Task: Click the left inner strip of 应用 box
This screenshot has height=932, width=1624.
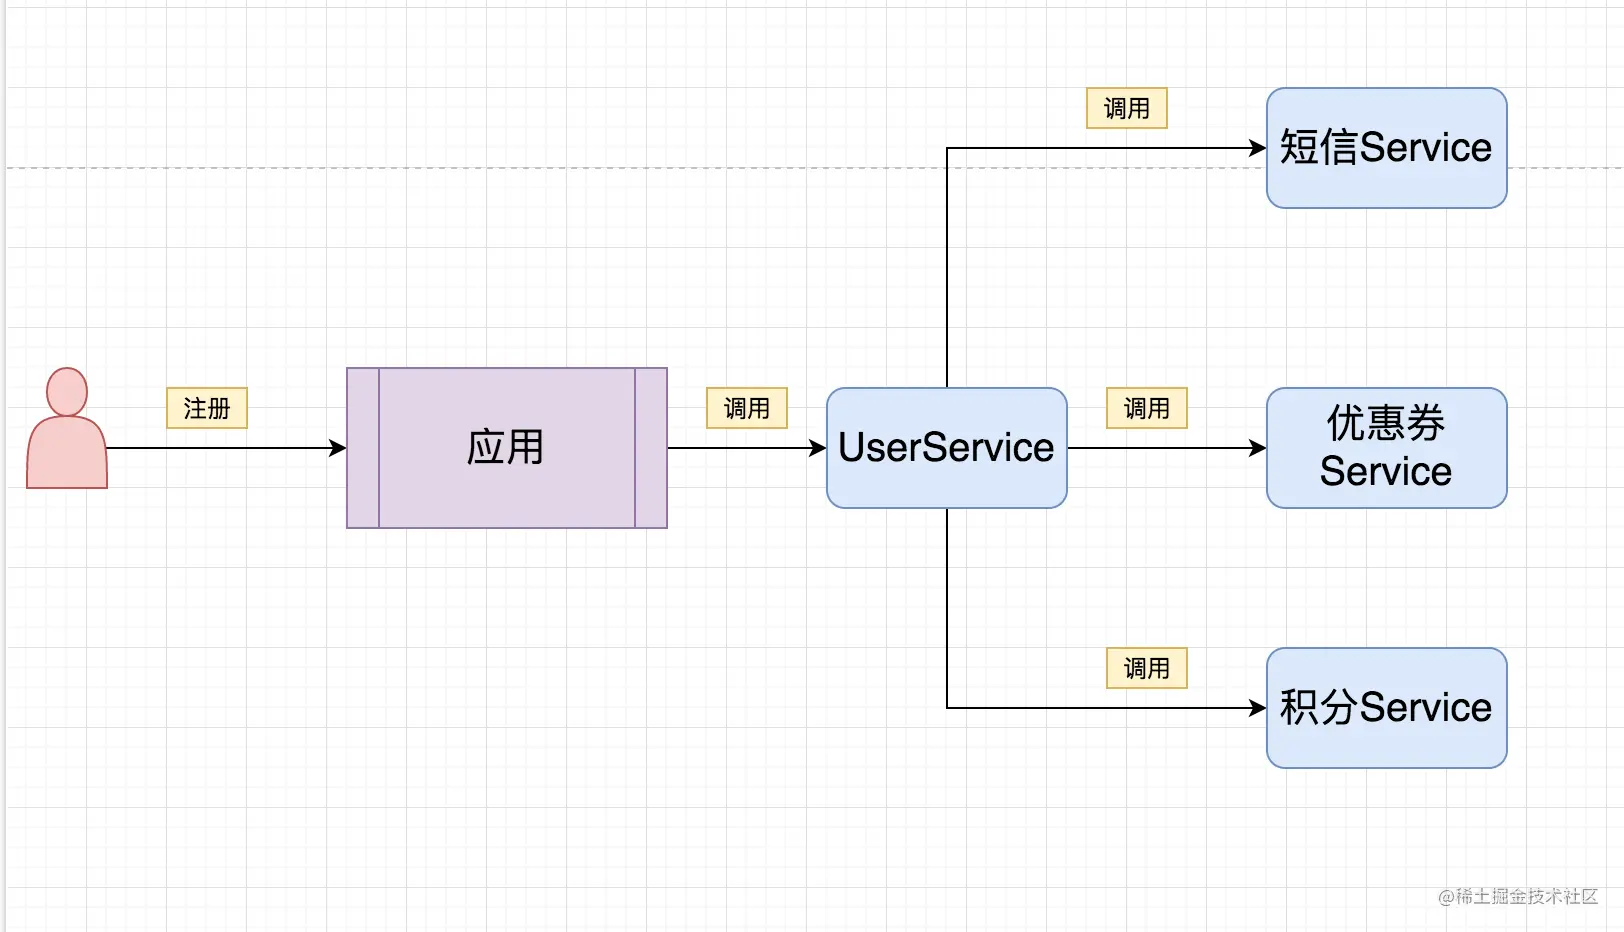Action: pos(363,448)
